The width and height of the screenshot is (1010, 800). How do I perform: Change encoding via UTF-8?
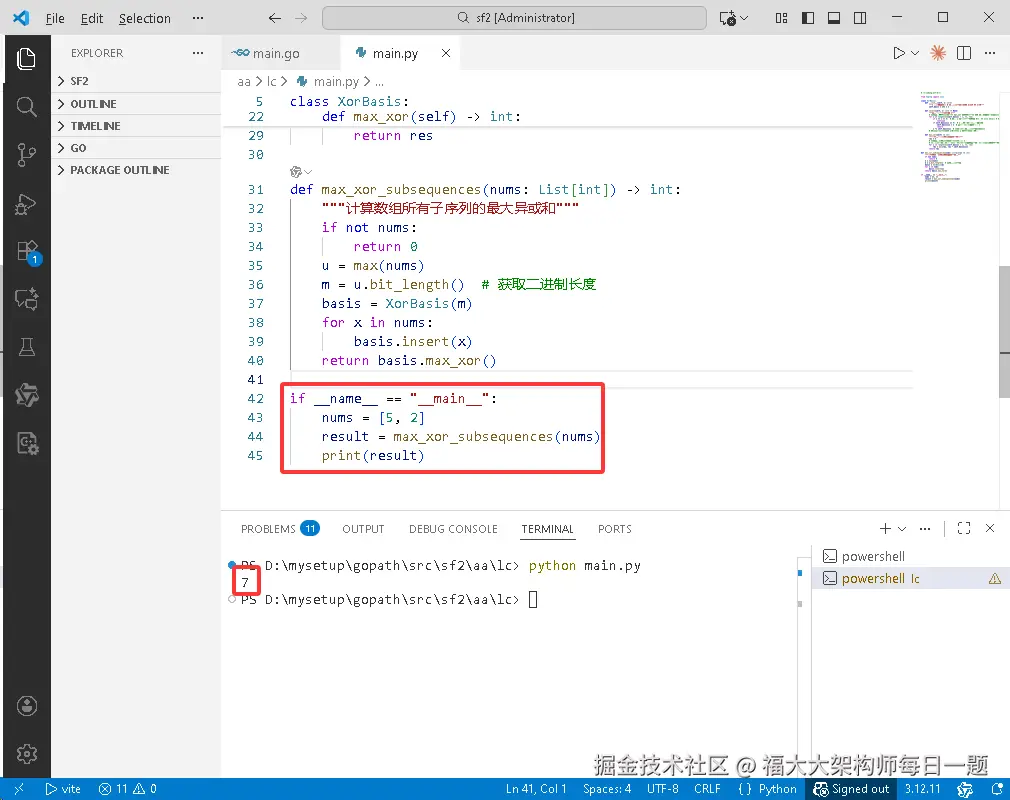[662, 789]
